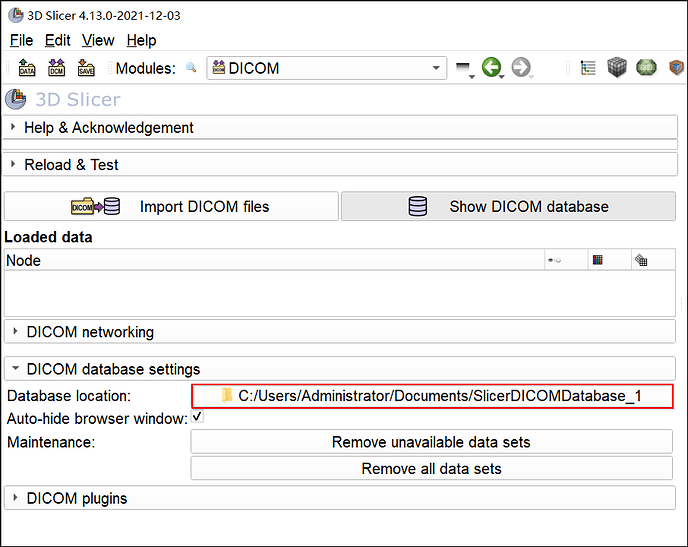Viewport: 688px width, 547px height.
Task: Open the Modules DICOM dropdown
Action: click(x=327, y=68)
